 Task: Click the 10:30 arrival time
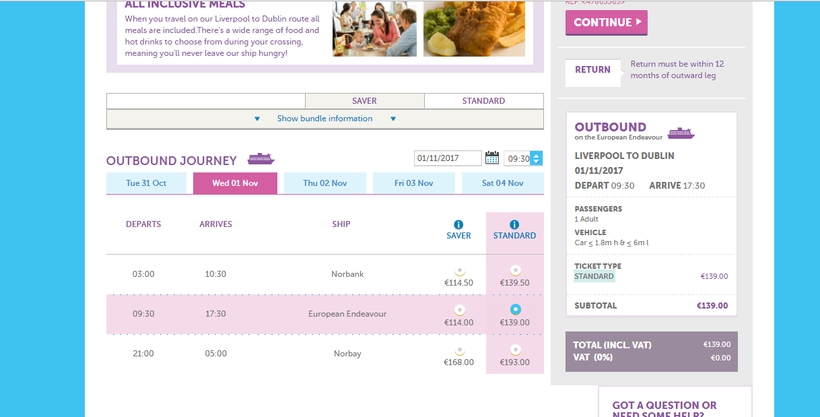click(x=215, y=274)
